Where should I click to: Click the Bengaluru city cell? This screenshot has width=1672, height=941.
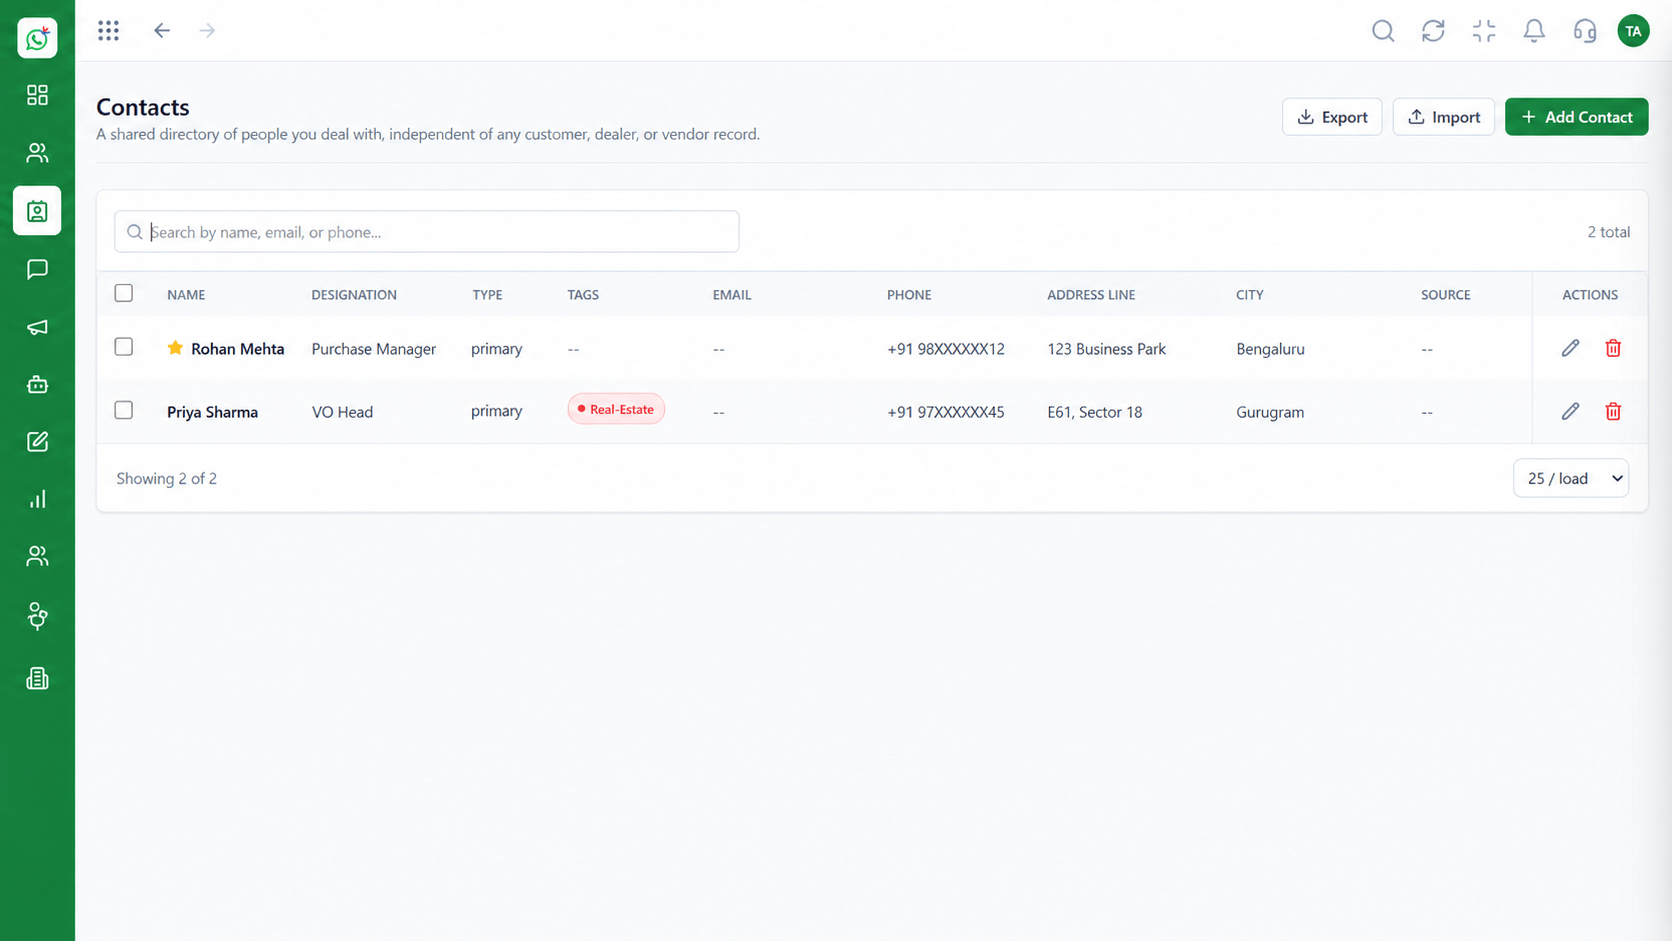tap(1270, 349)
